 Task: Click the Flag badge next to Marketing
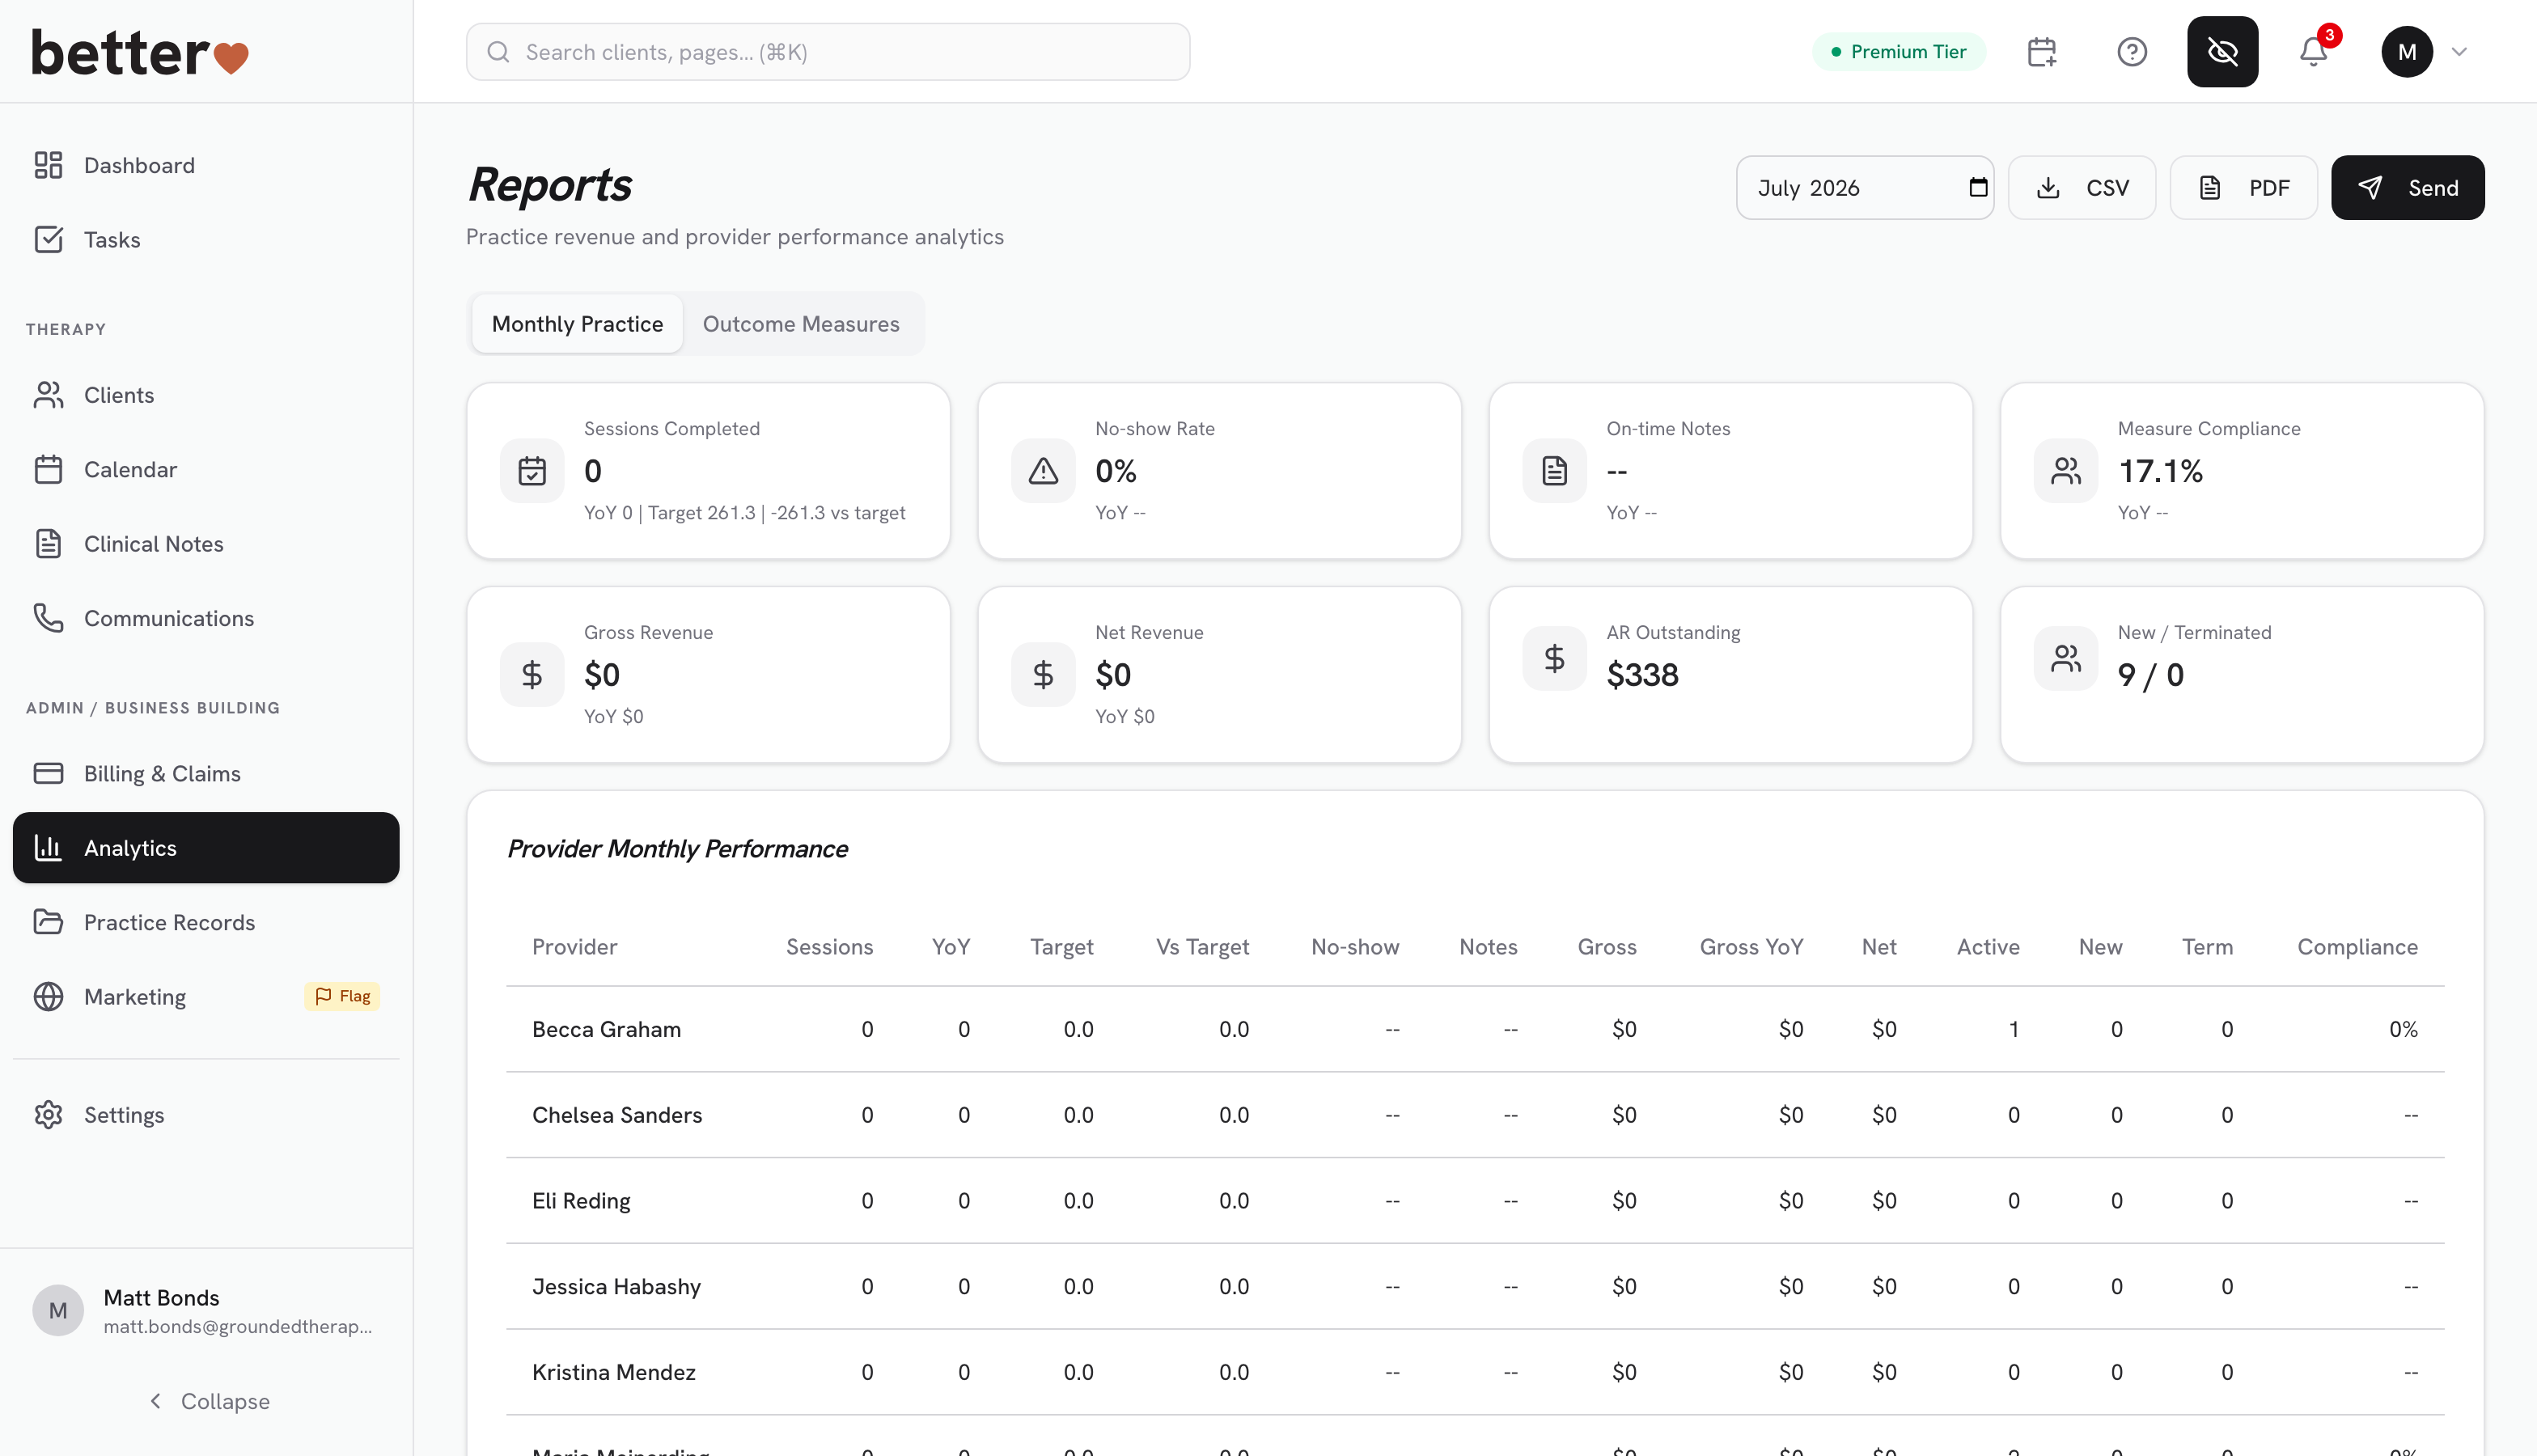[x=342, y=996]
